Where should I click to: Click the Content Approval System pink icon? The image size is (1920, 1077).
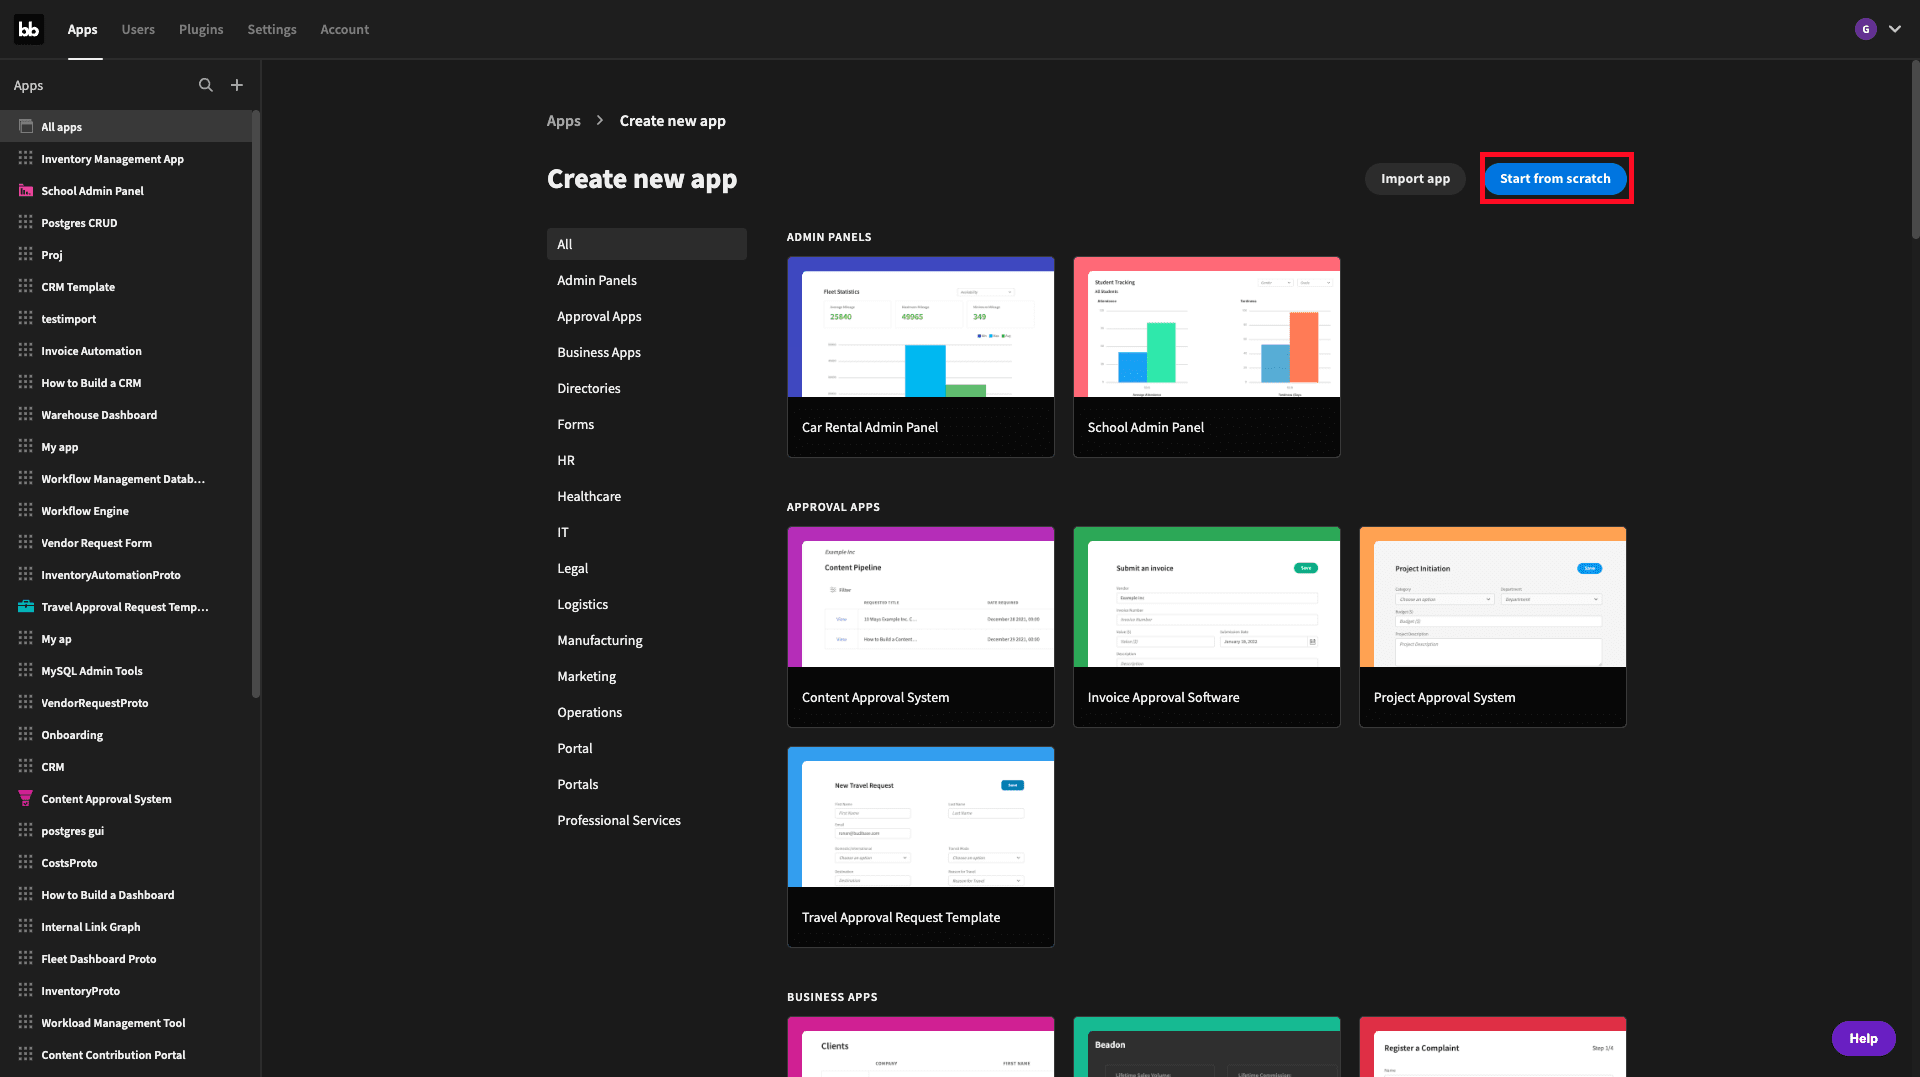coord(26,799)
